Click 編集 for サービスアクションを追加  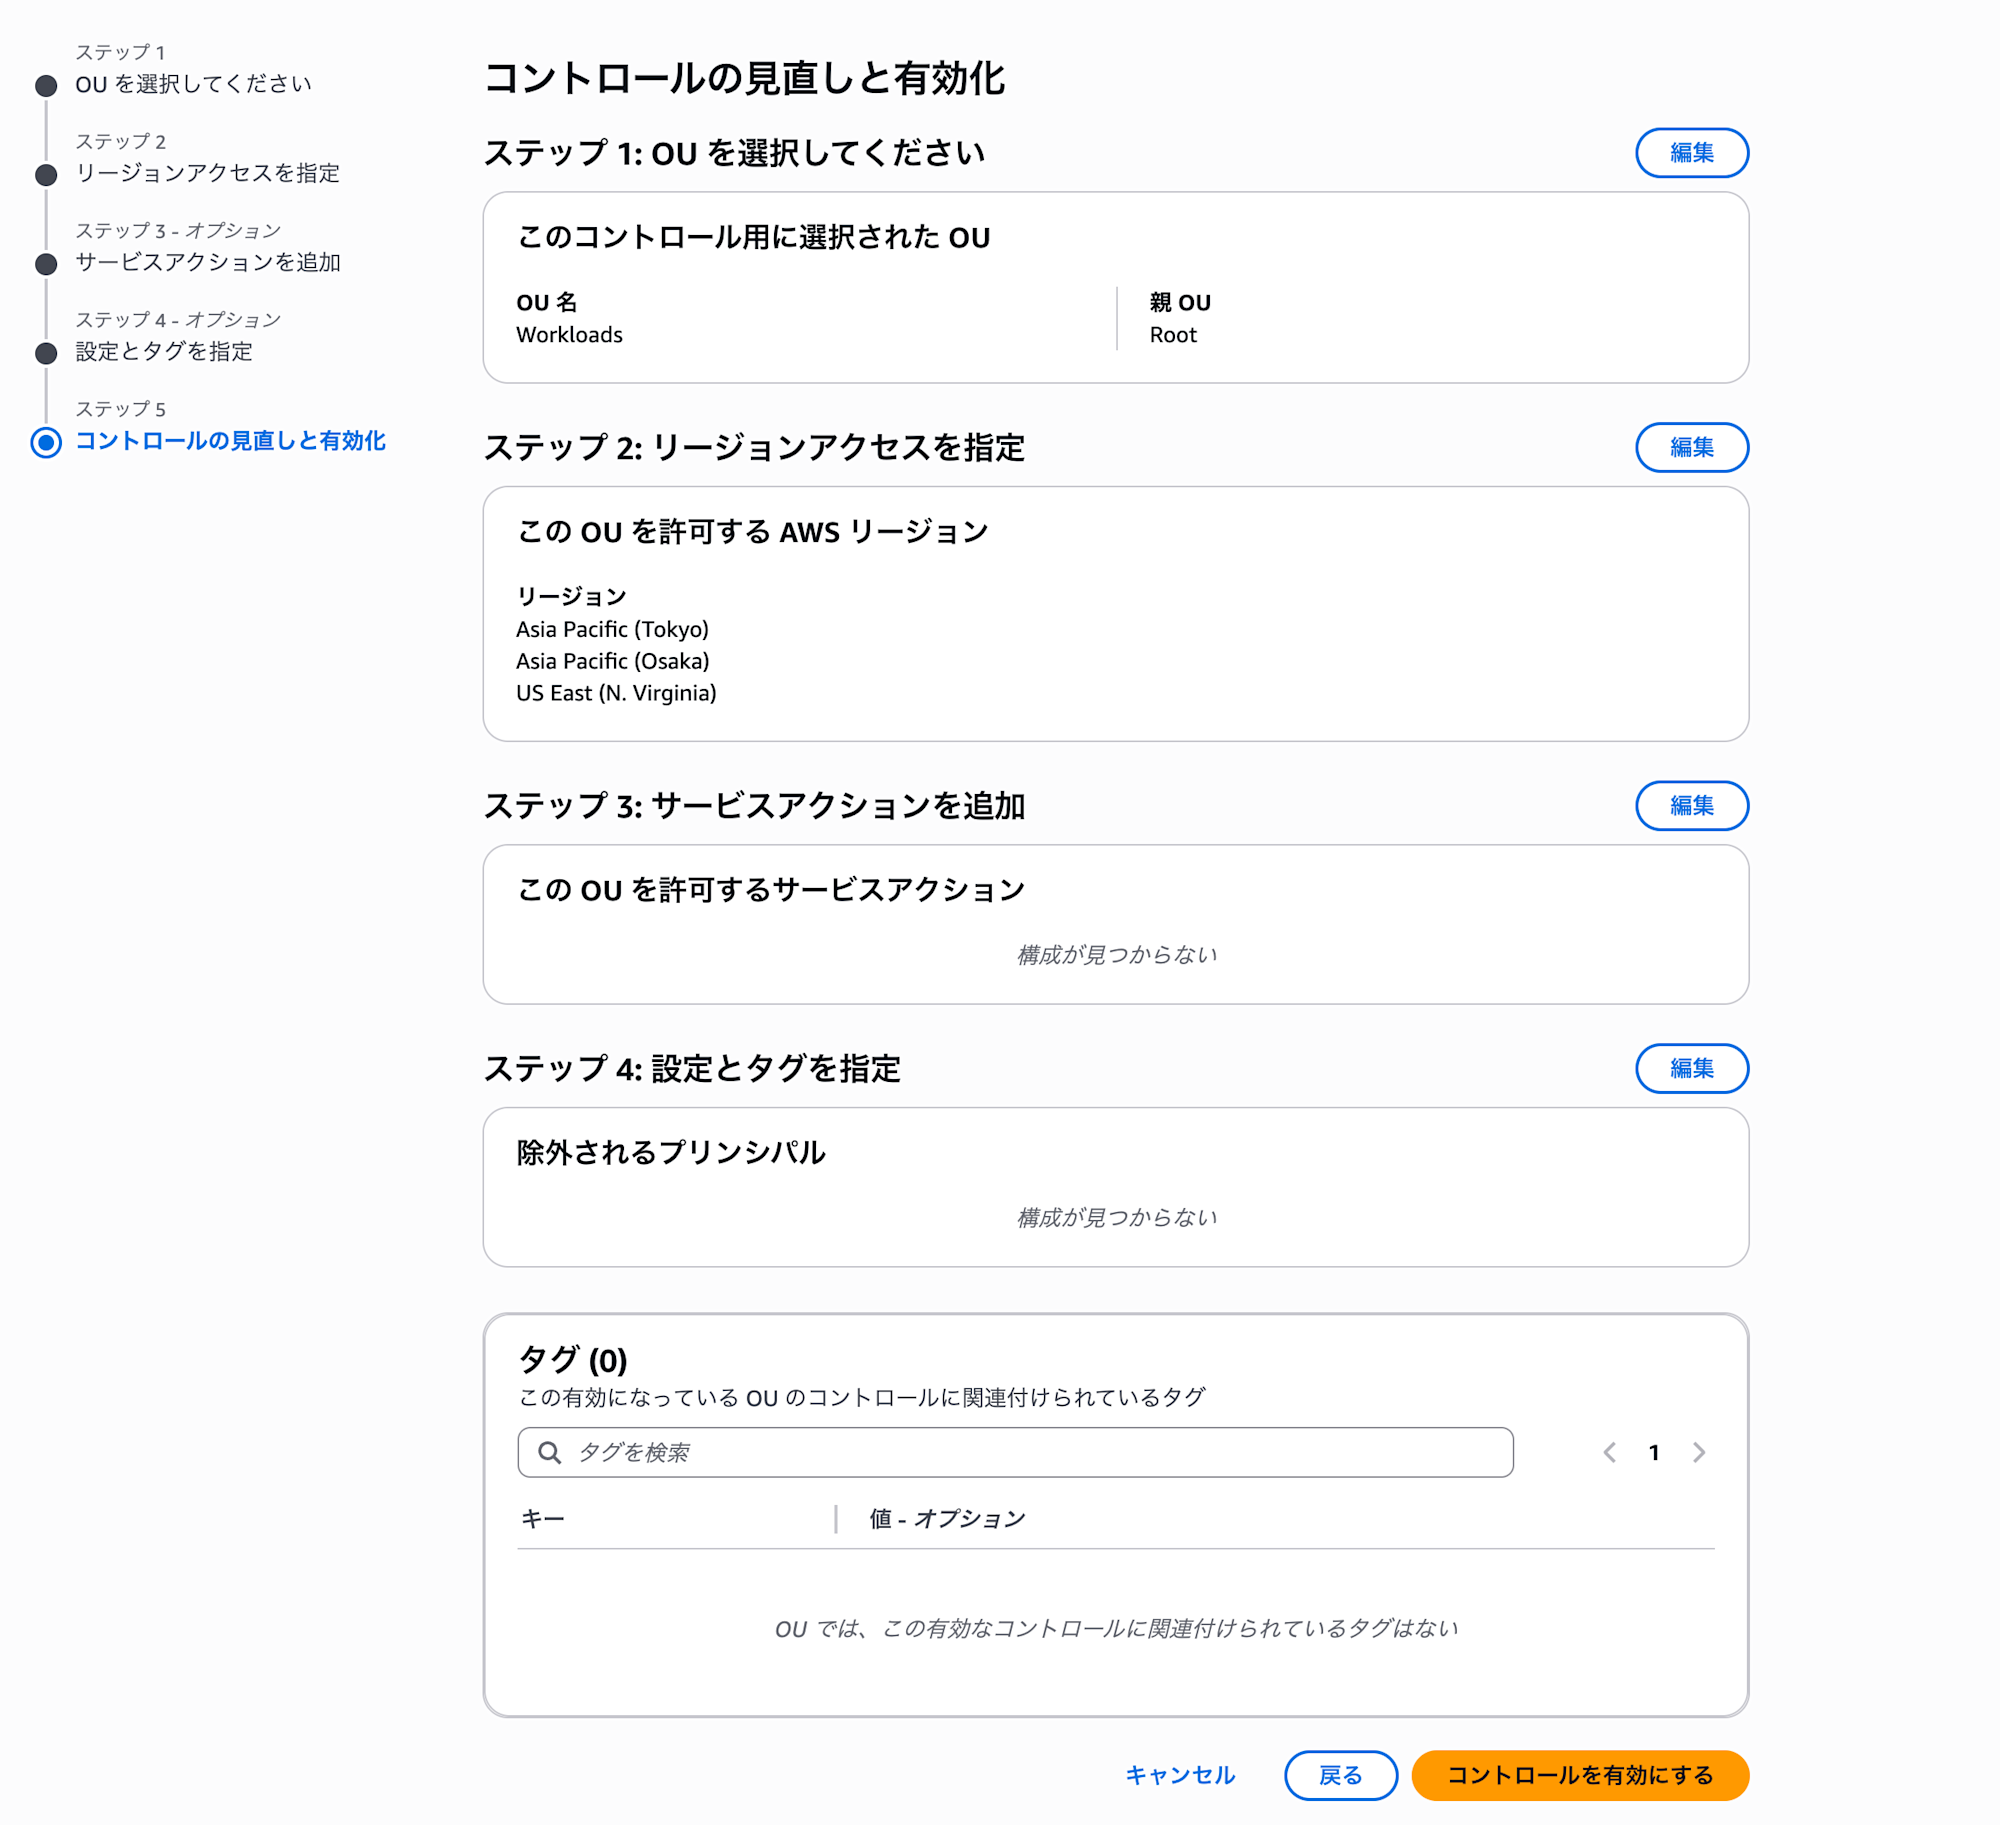click(1691, 805)
